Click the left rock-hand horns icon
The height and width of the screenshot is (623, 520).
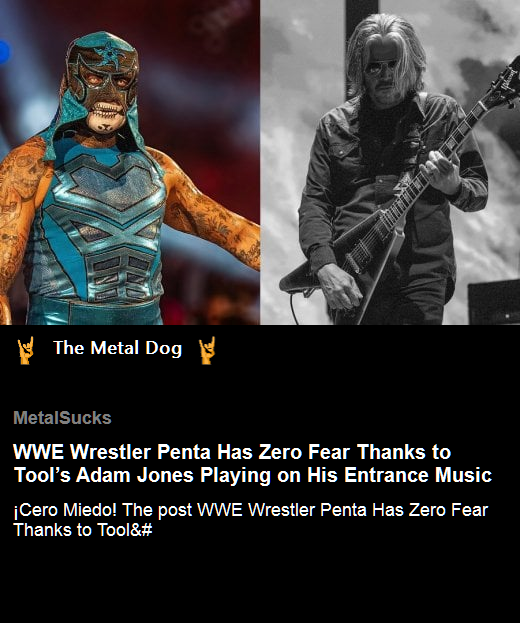point(25,350)
